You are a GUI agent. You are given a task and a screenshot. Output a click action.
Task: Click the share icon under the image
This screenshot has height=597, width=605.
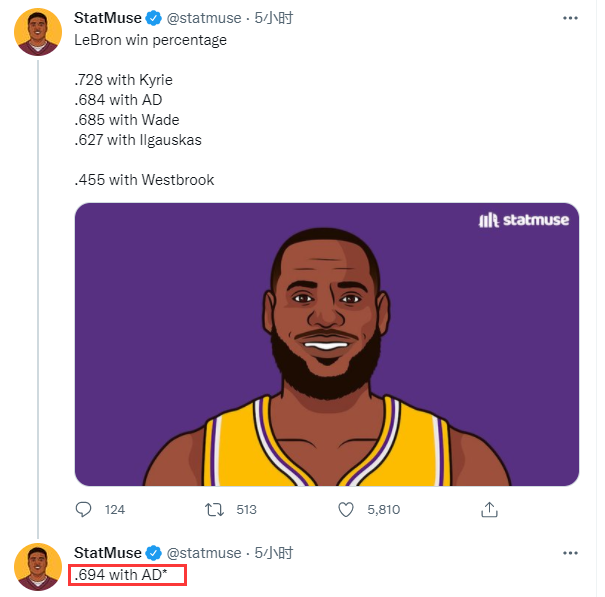[x=489, y=510]
